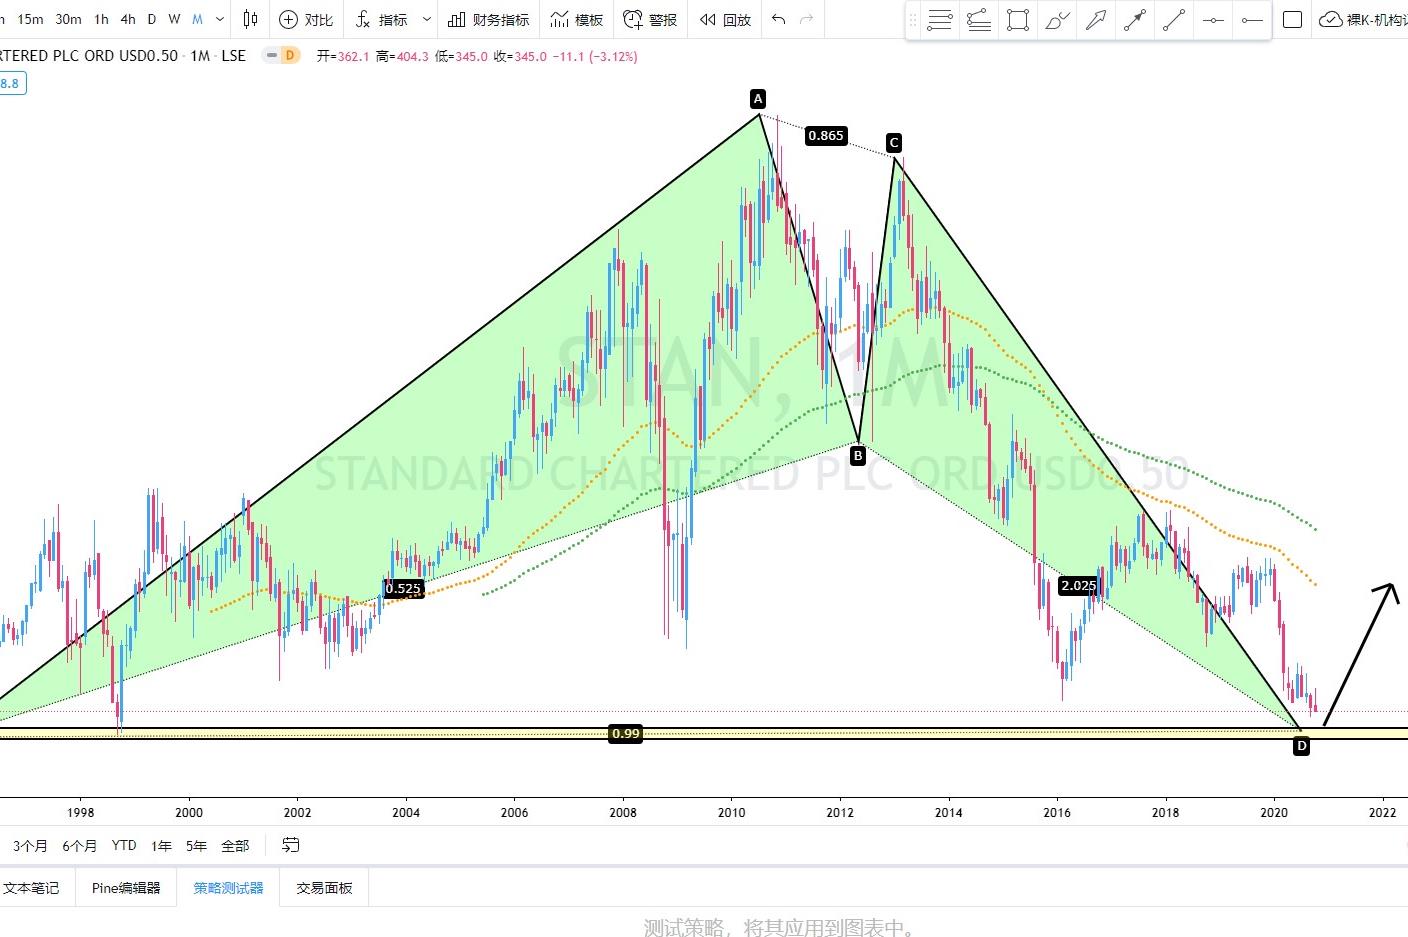Image resolution: width=1408 pixels, height=937 pixels.
Task: Open the indicator templates (模板) menu
Action: pos(577,19)
